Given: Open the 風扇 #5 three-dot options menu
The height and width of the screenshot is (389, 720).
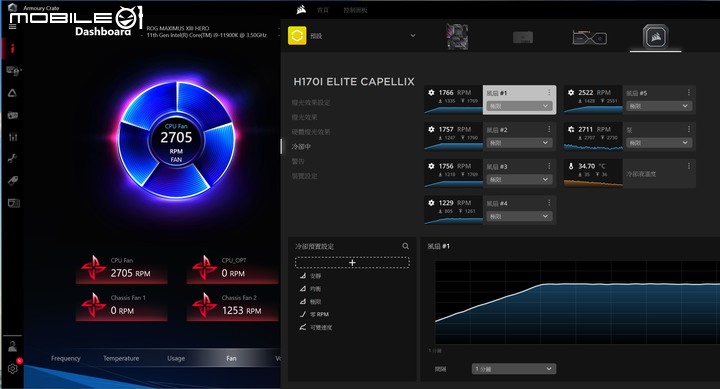Looking at the screenshot, I should click(689, 93).
